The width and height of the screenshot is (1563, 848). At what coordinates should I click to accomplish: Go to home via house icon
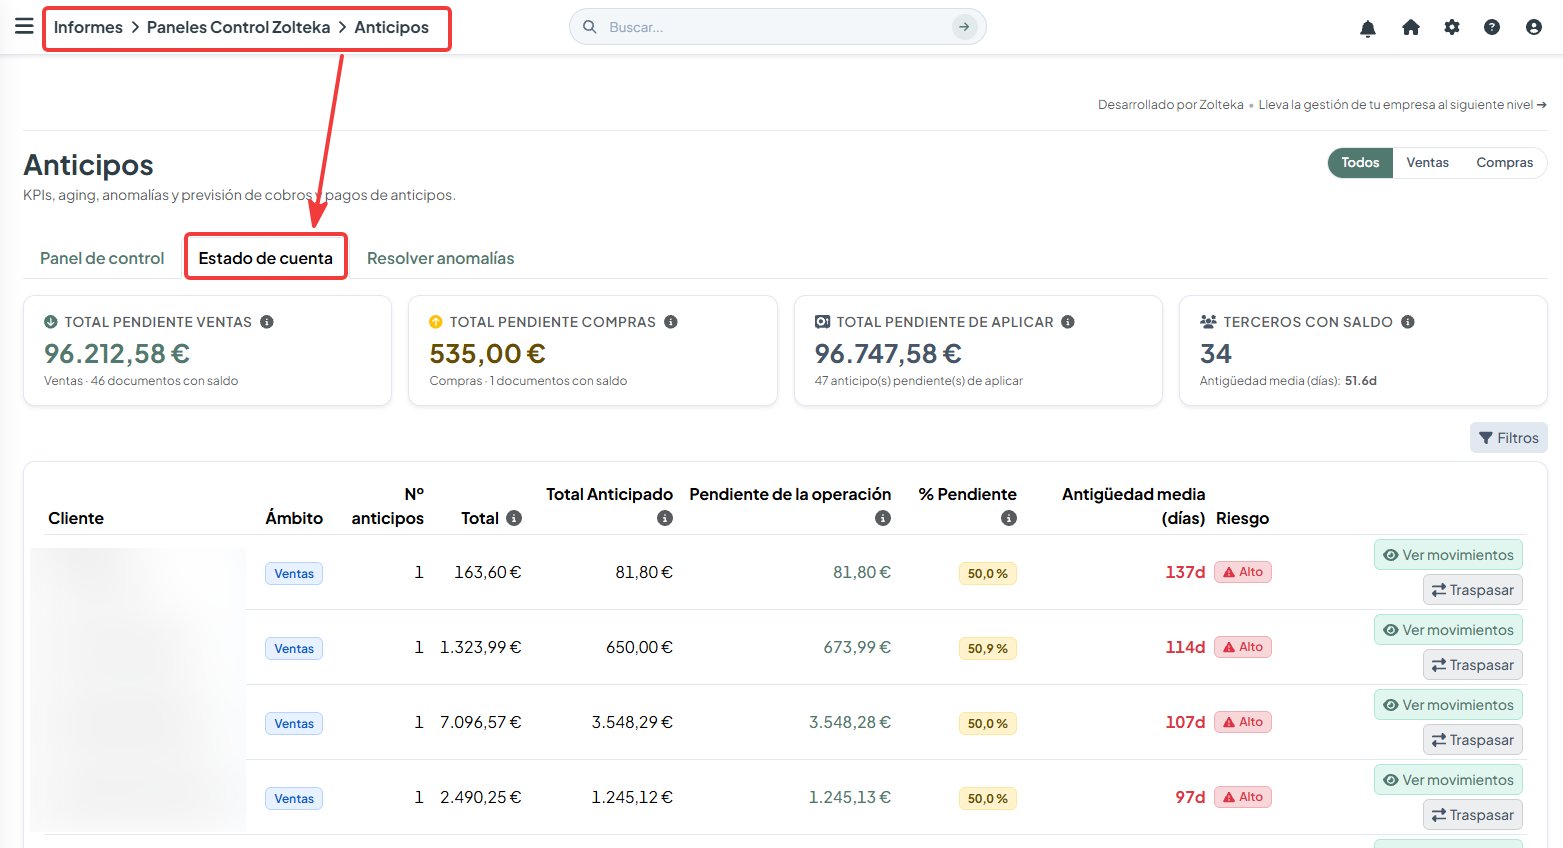(1411, 27)
